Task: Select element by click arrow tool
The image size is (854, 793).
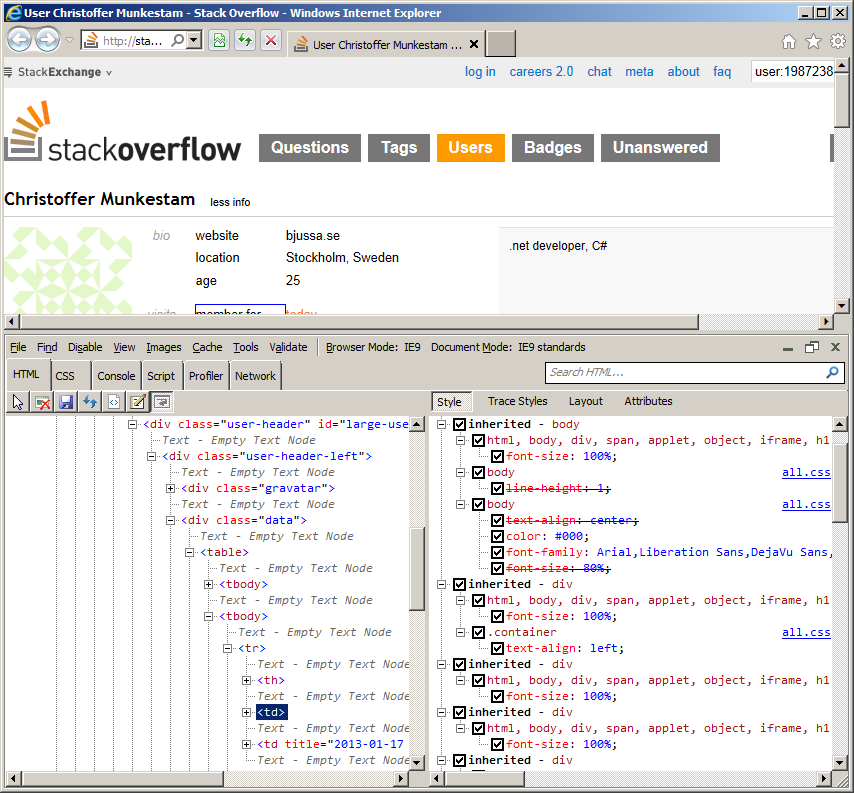Action: coord(18,402)
